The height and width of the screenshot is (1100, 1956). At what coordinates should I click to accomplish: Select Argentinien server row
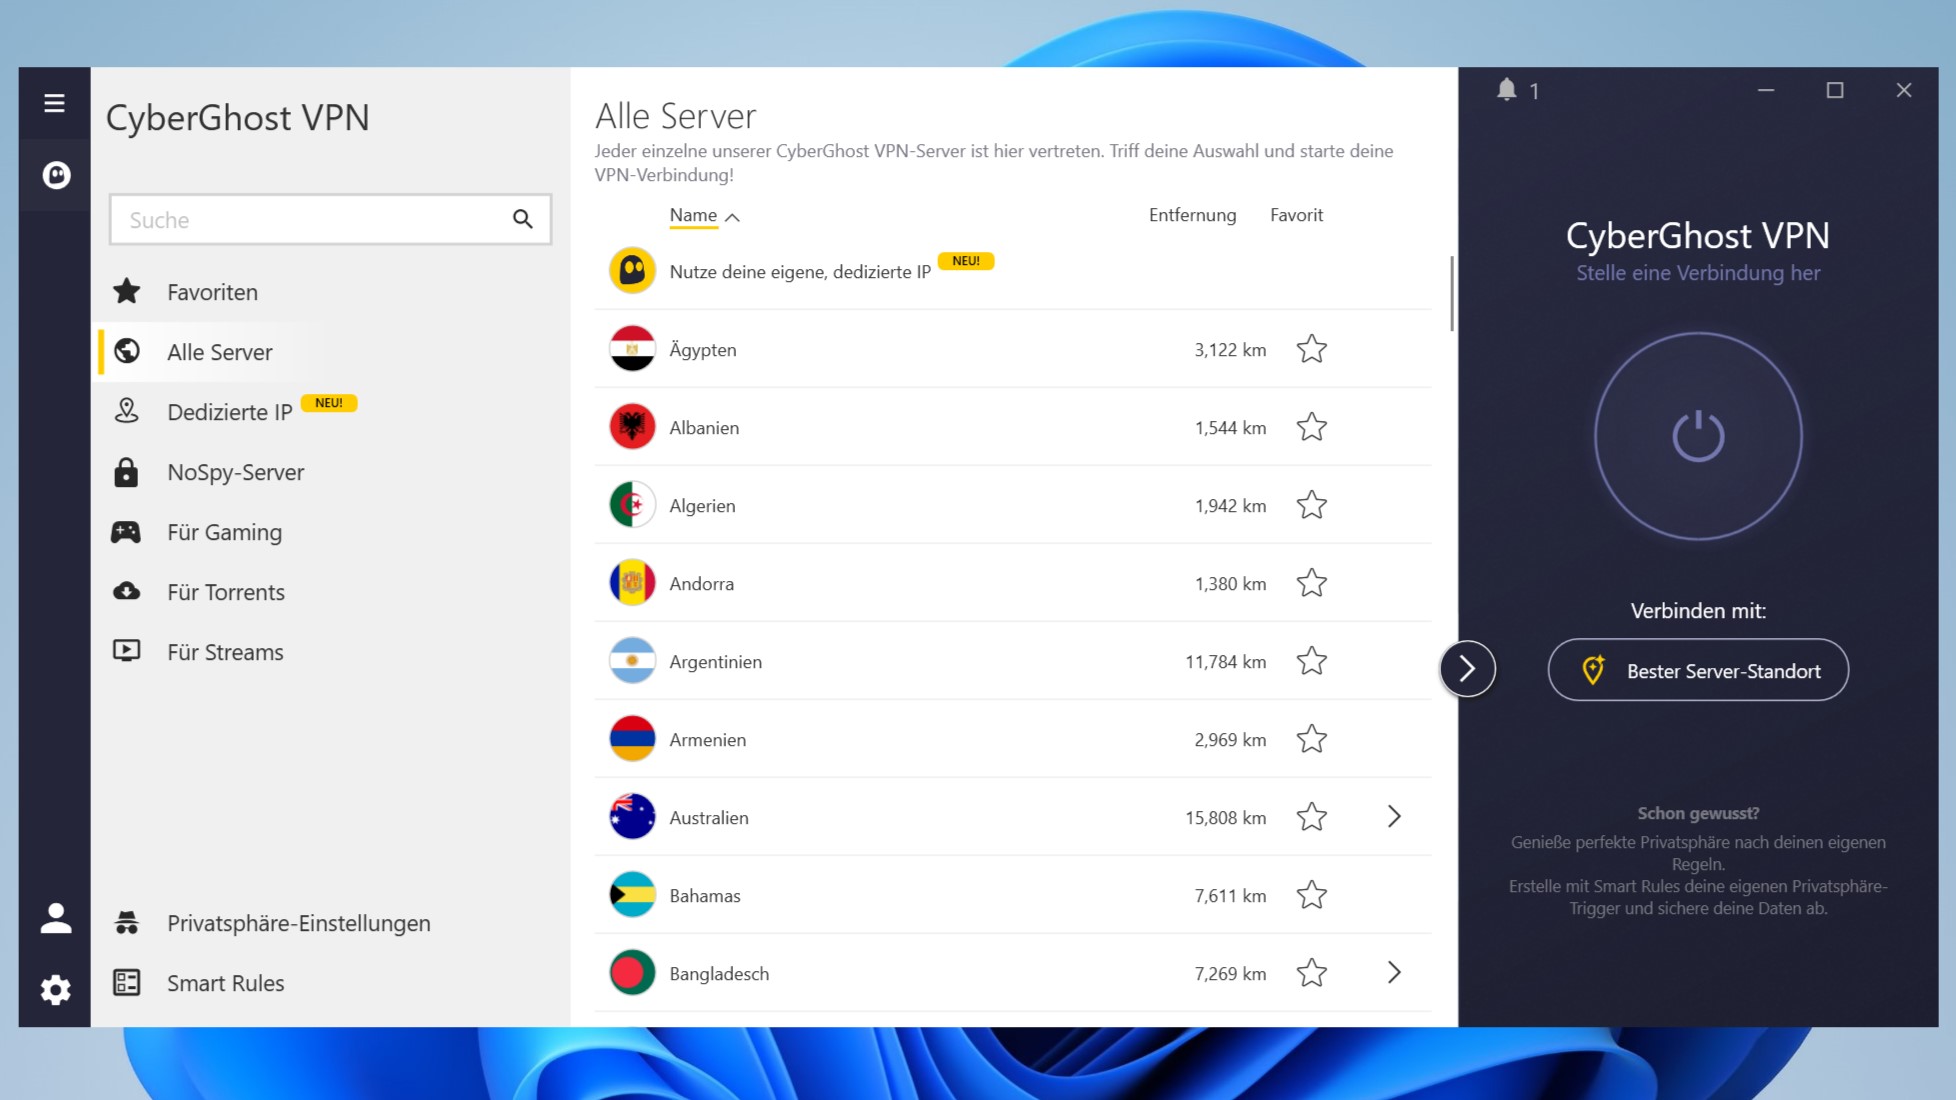[x=1012, y=661]
